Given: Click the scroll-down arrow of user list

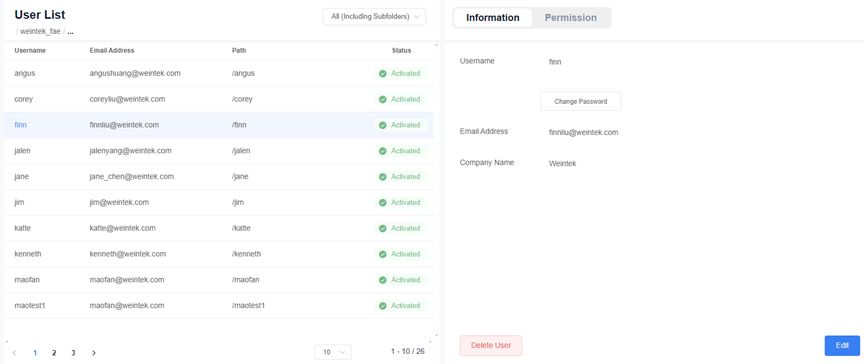Looking at the screenshot, I should [x=437, y=335].
